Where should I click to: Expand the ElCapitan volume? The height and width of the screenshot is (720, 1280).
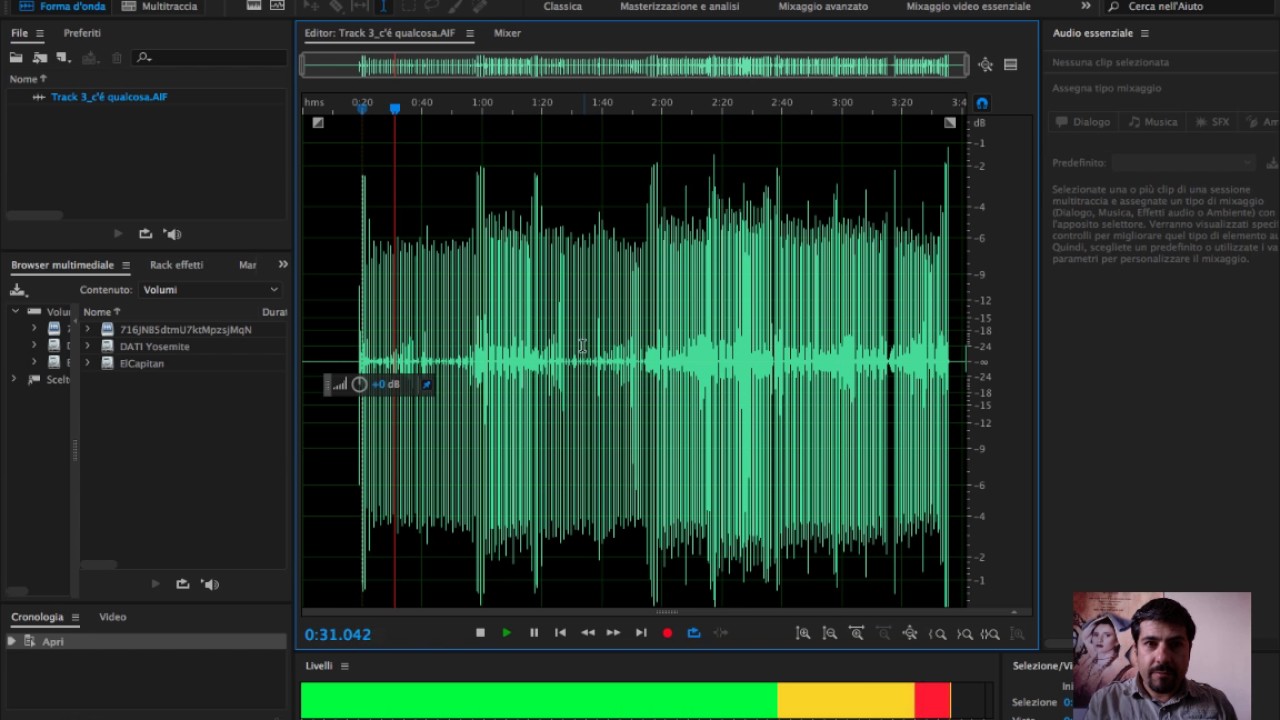pos(88,363)
